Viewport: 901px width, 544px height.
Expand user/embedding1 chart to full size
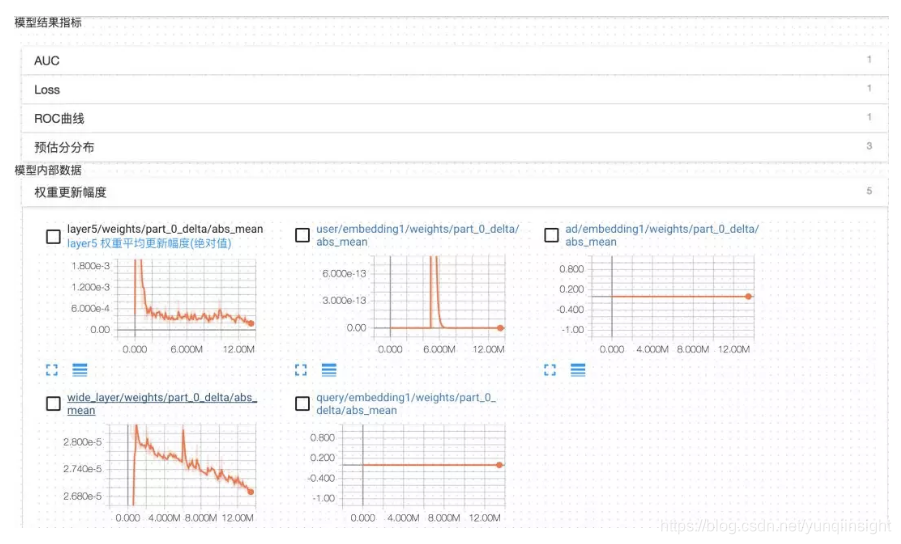click(301, 371)
